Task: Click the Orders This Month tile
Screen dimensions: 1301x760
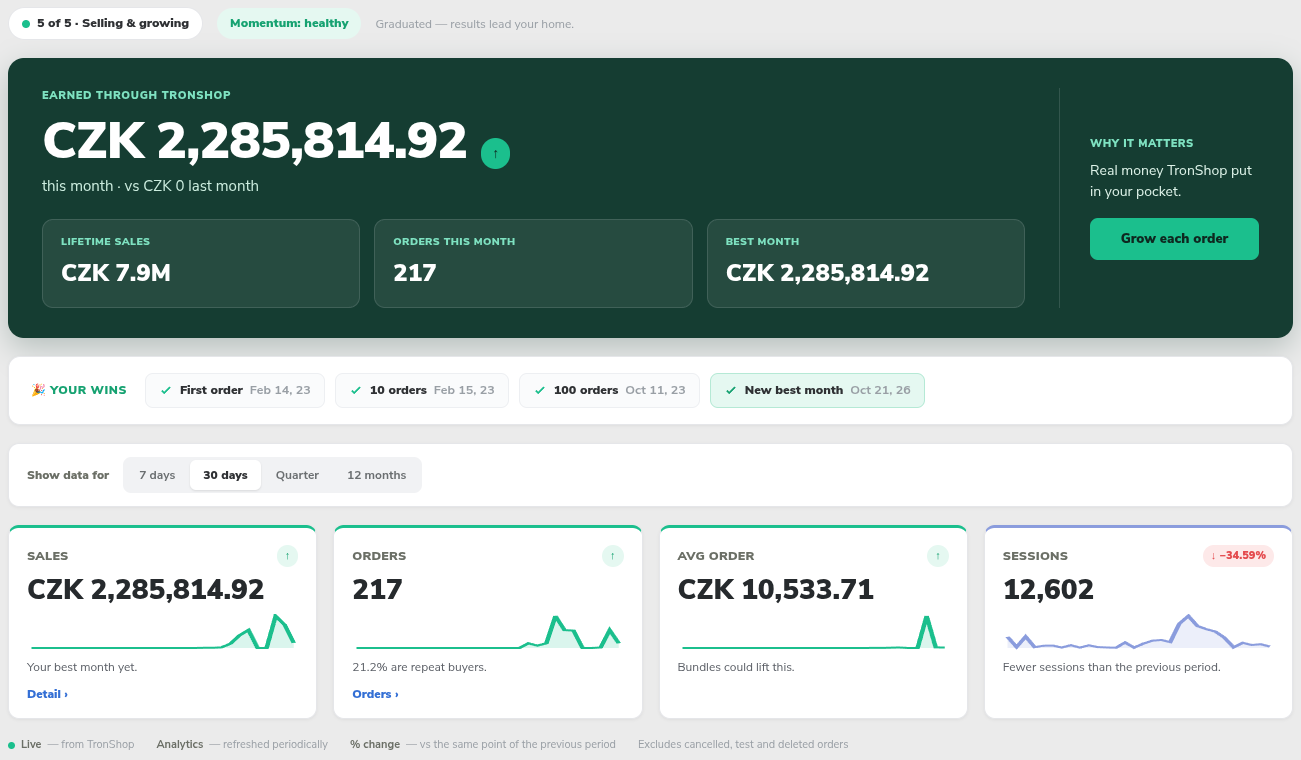Action: tap(533, 263)
